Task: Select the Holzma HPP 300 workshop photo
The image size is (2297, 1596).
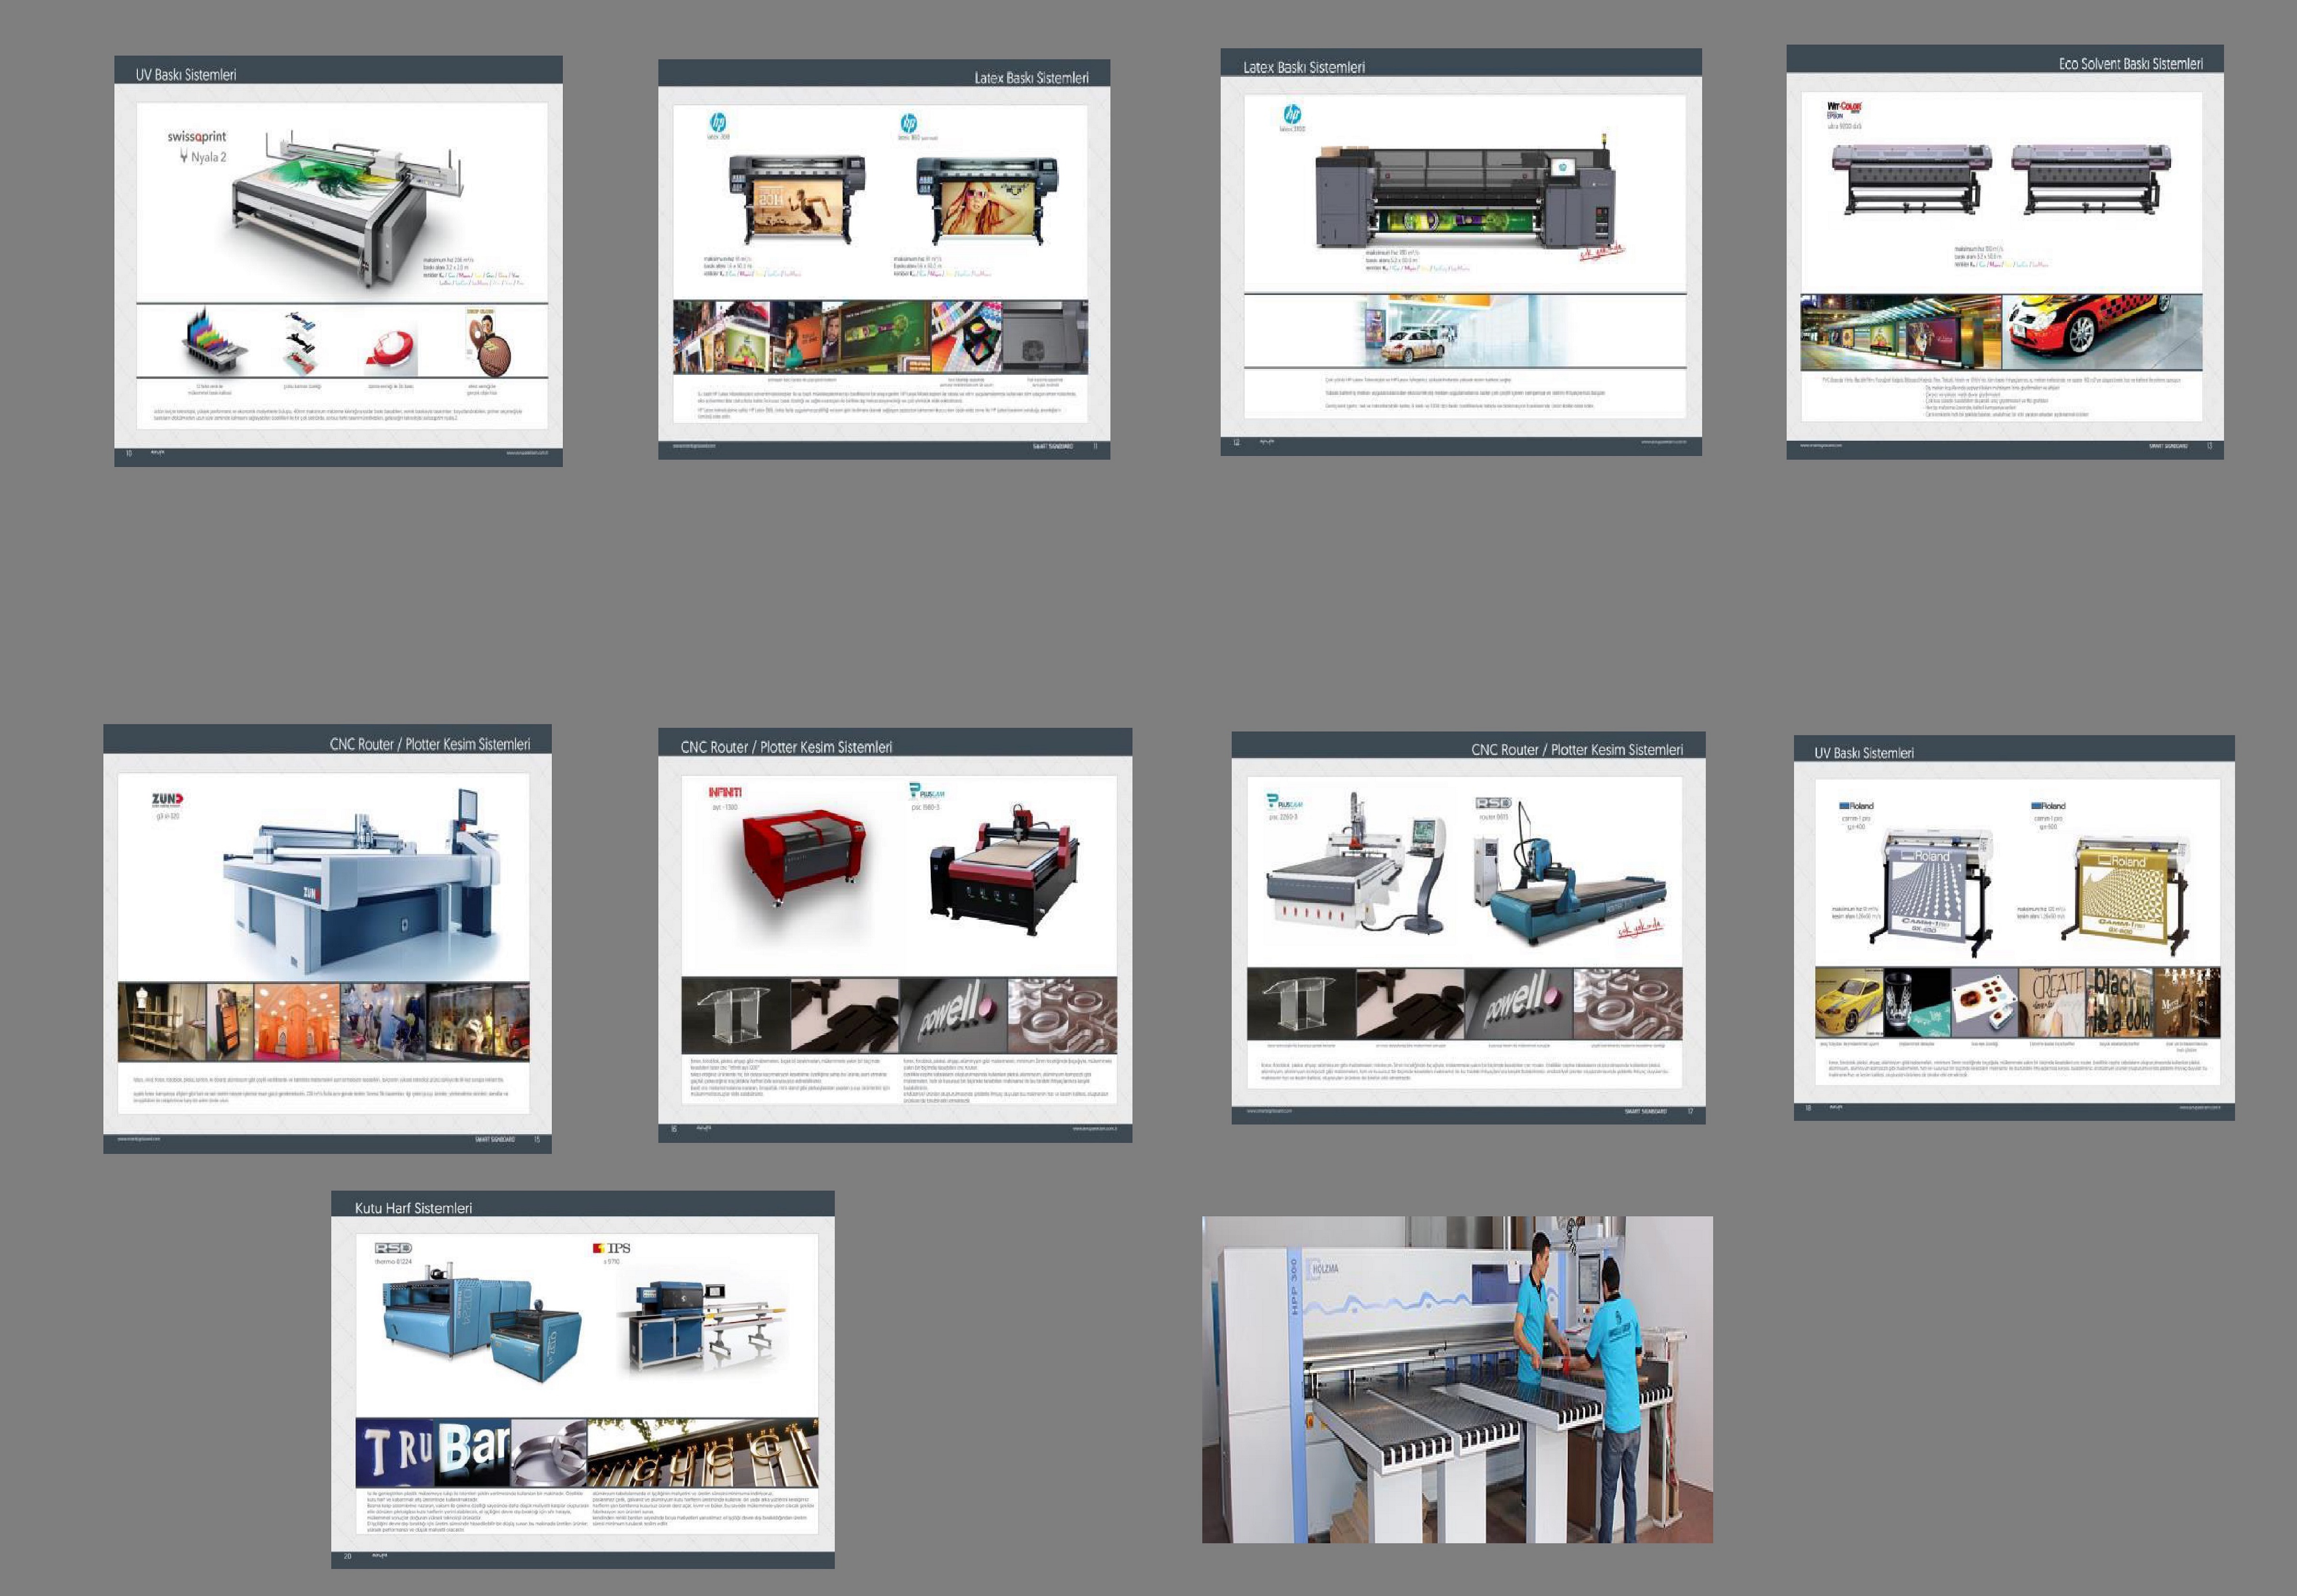Action: (x=1456, y=1379)
